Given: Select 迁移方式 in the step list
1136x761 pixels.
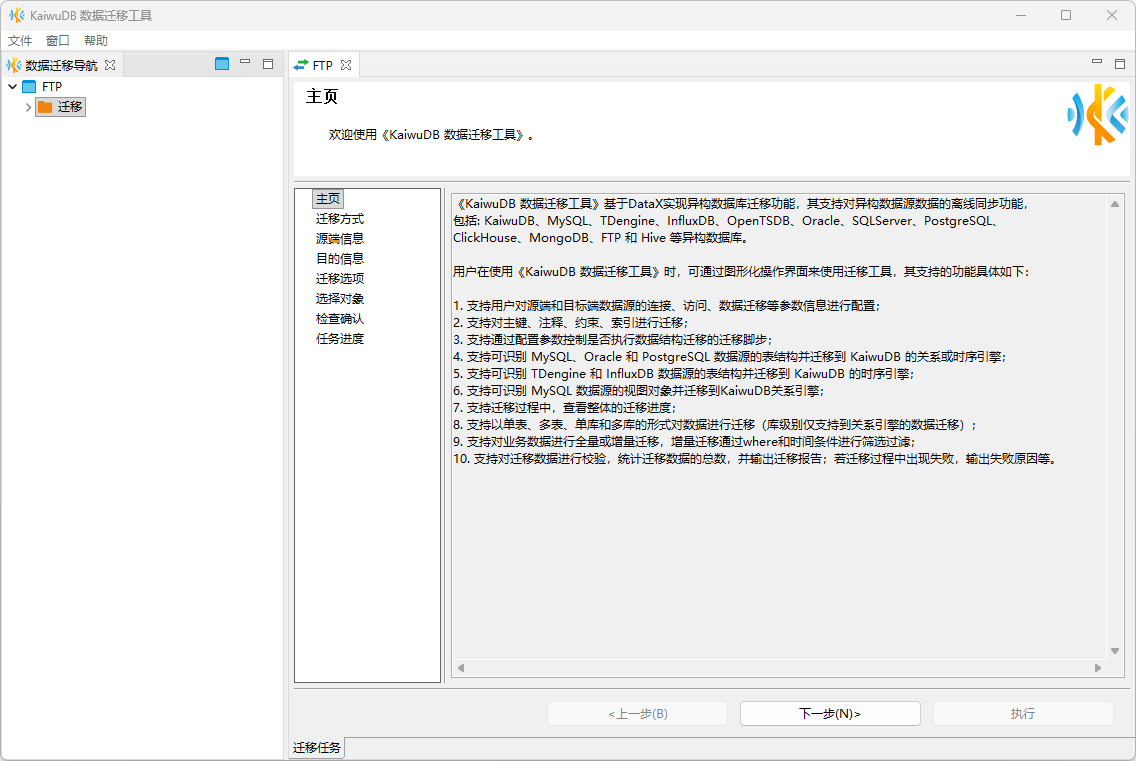Looking at the screenshot, I should (340, 219).
